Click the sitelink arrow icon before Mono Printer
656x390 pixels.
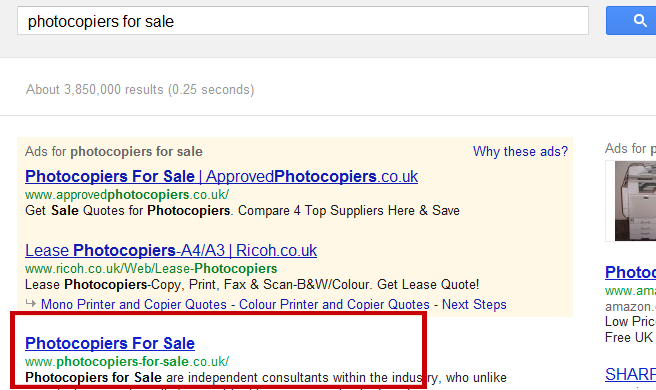(31, 303)
